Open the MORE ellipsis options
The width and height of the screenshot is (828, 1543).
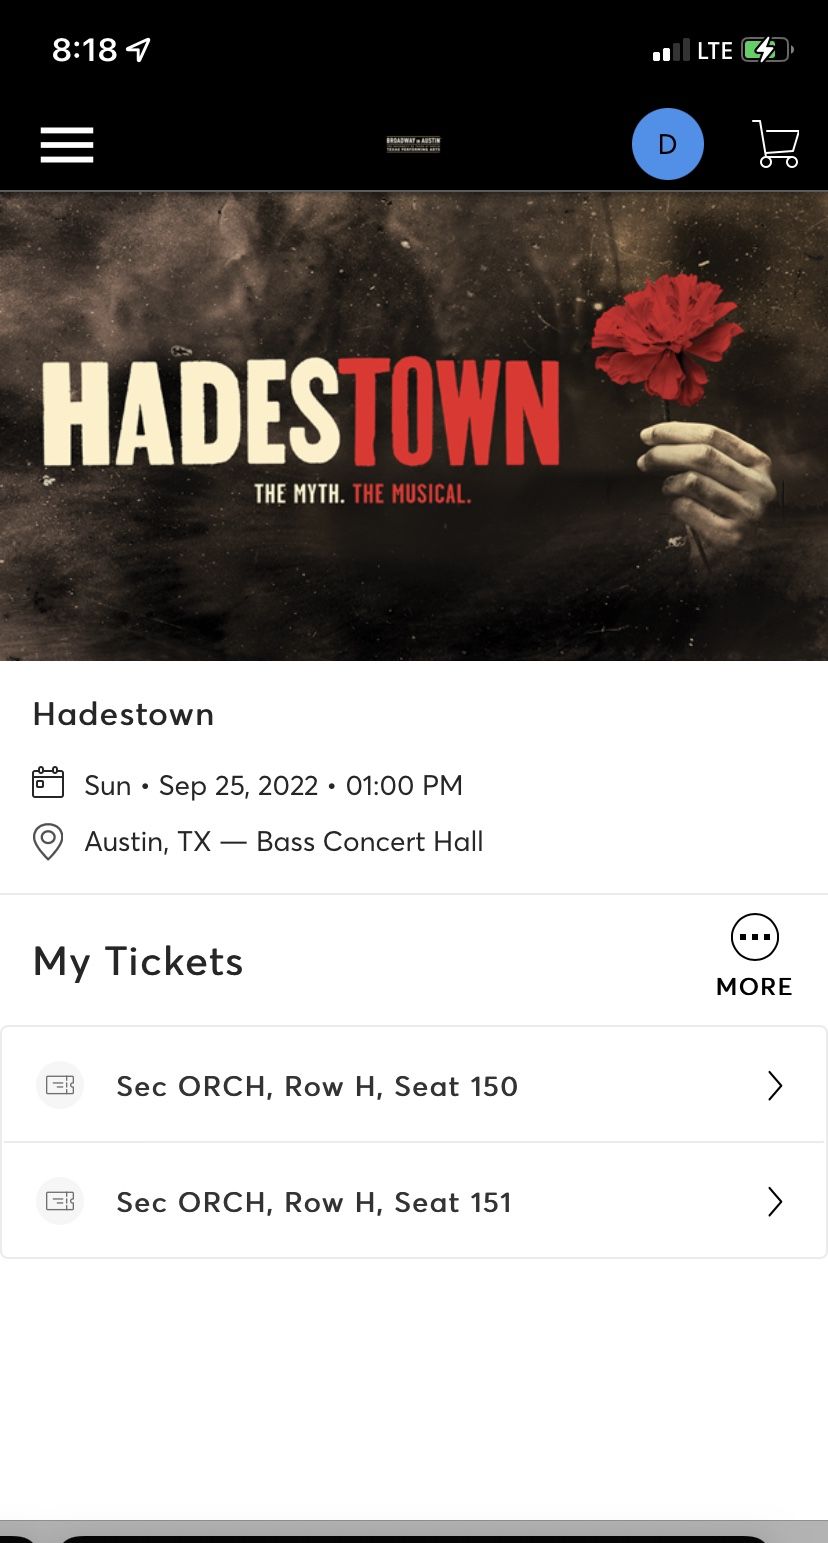[754, 937]
